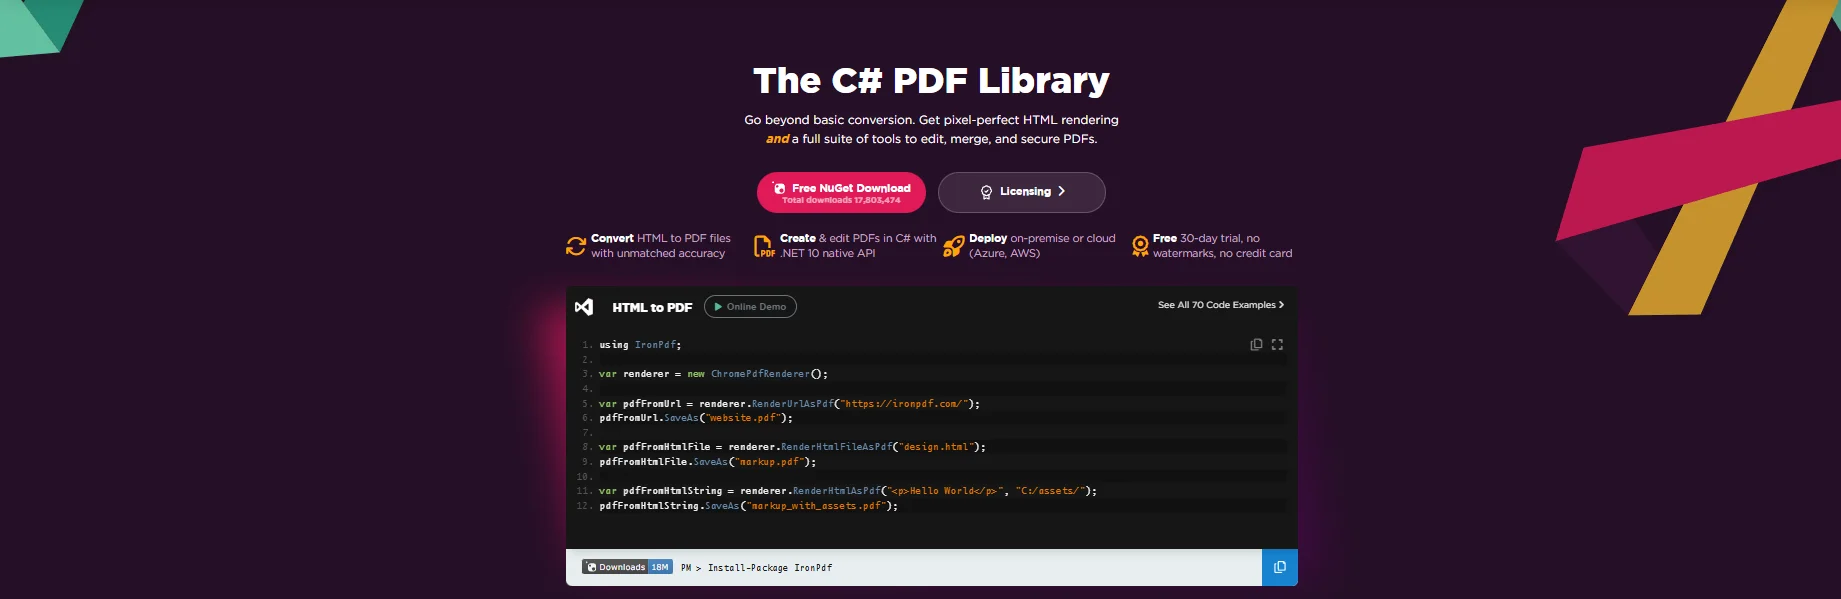Click the chevron arrow on the Licensing button
The image size is (1841, 599).
tap(1062, 191)
